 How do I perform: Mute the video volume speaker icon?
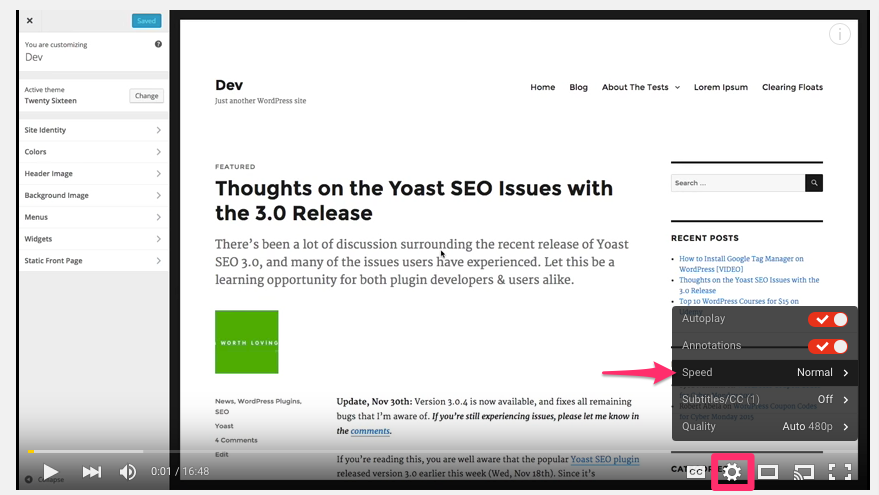(x=128, y=471)
